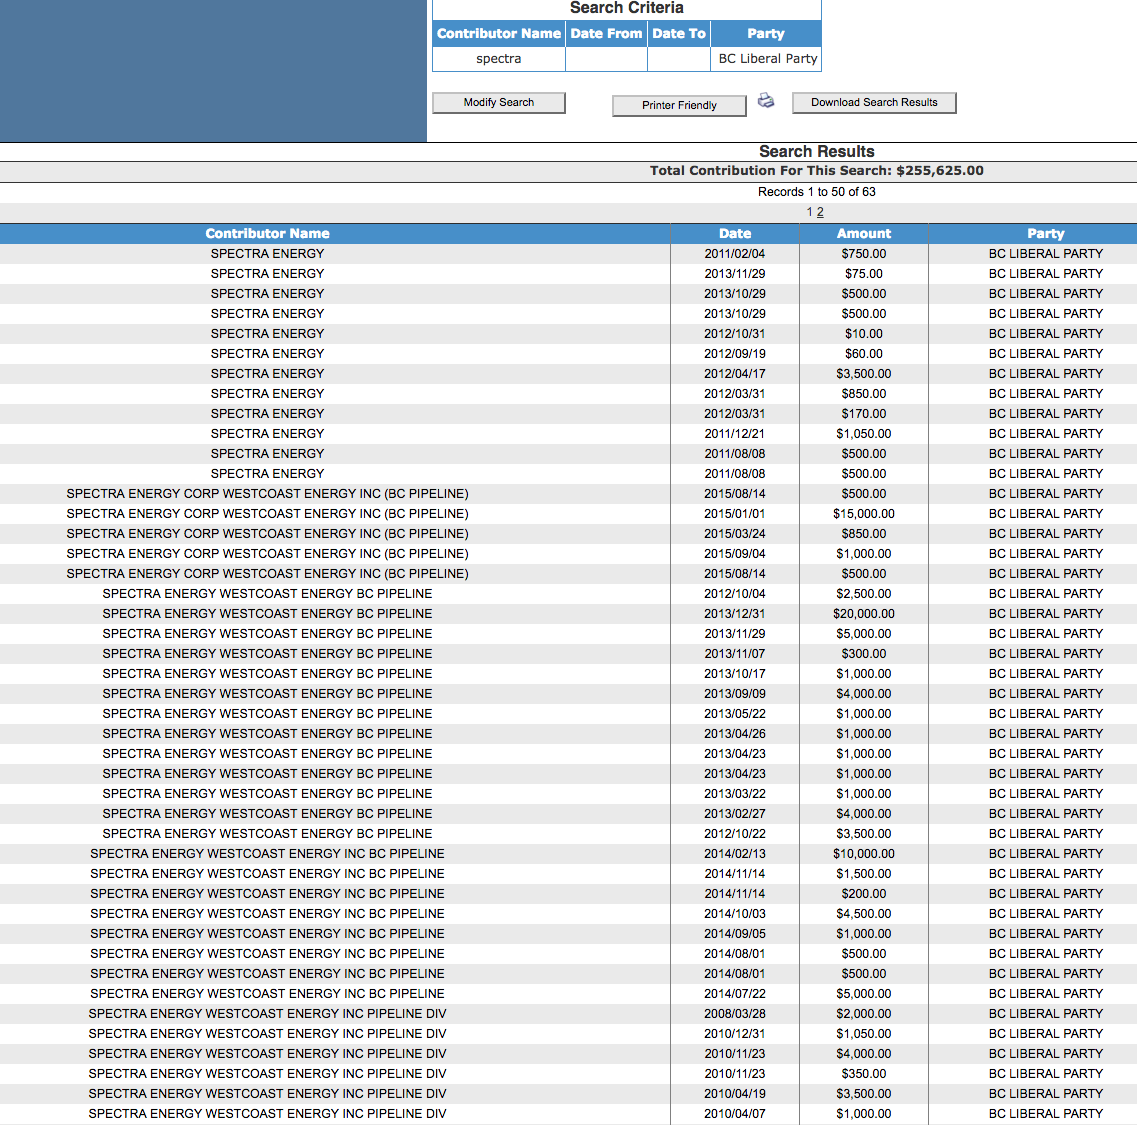
Task: Select contributor name in the 2015/01/01 row
Action: click(x=267, y=514)
